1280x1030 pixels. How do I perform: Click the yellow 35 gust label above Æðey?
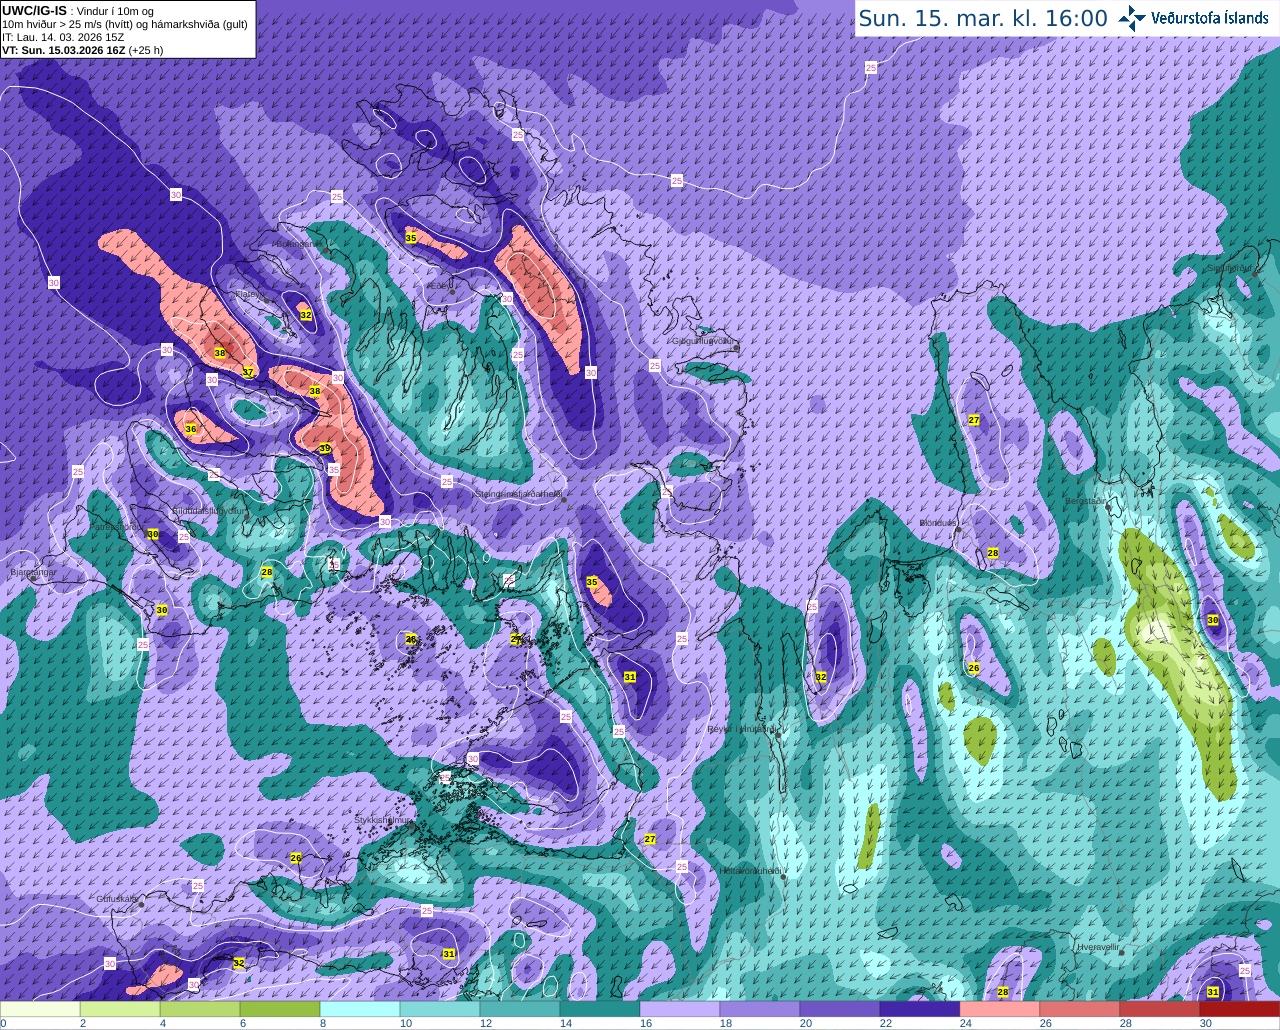pyautogui.click(x=411, y=238)
